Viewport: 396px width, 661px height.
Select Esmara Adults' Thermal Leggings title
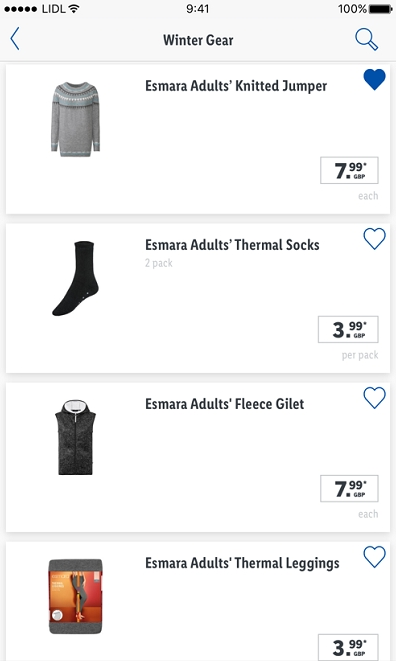[242, 564]
